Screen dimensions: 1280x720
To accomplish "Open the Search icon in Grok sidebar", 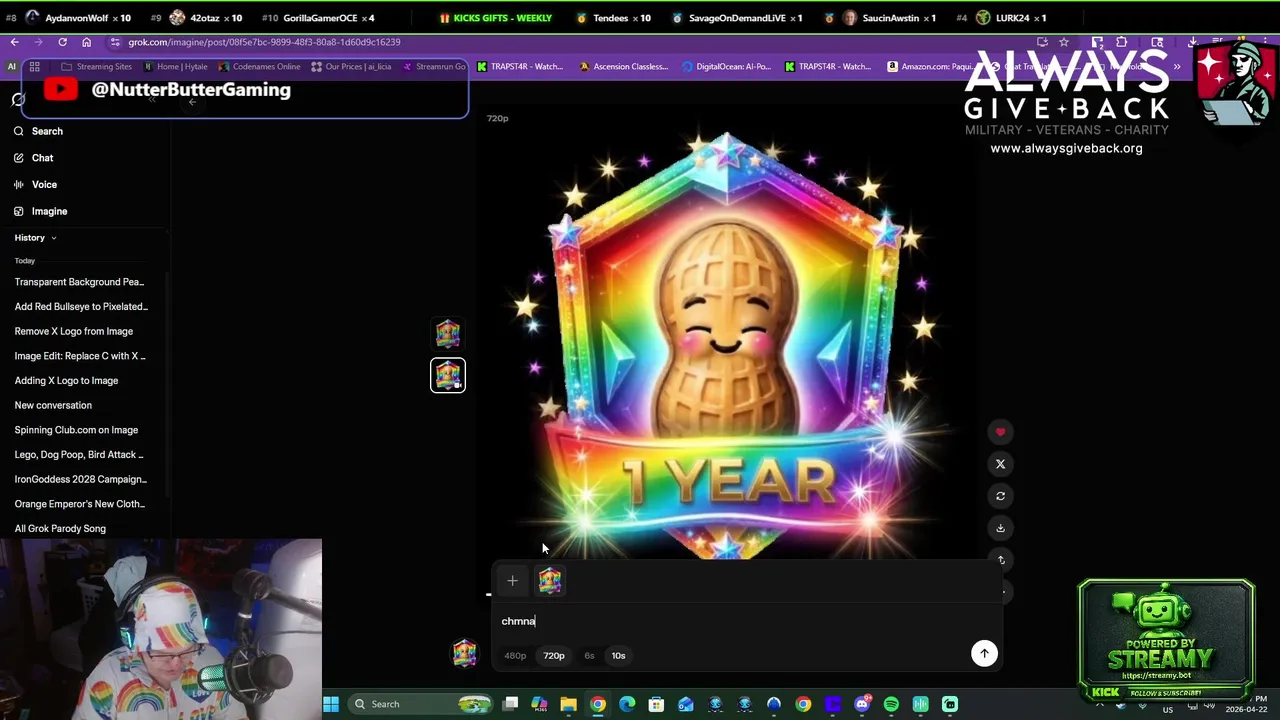I will 19,131.
